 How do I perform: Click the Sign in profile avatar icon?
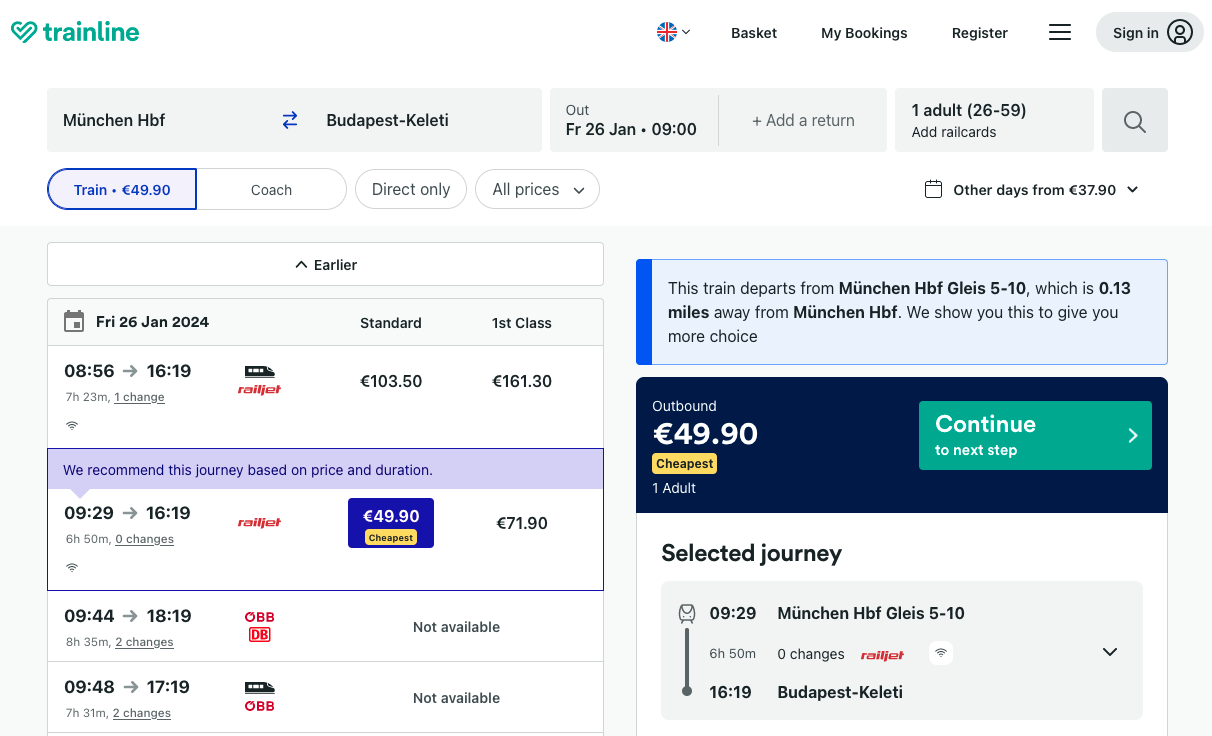[1180, 33]
